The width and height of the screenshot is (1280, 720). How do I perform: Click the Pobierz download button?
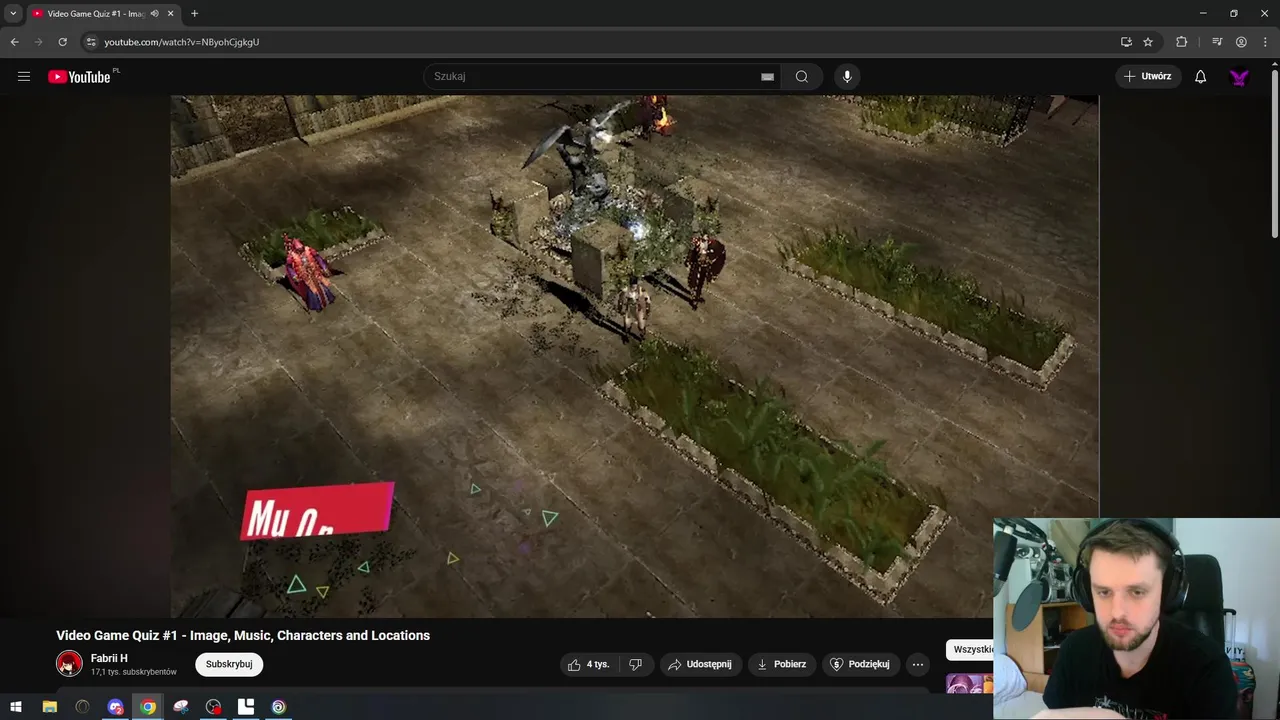click(x=781, y=664)
